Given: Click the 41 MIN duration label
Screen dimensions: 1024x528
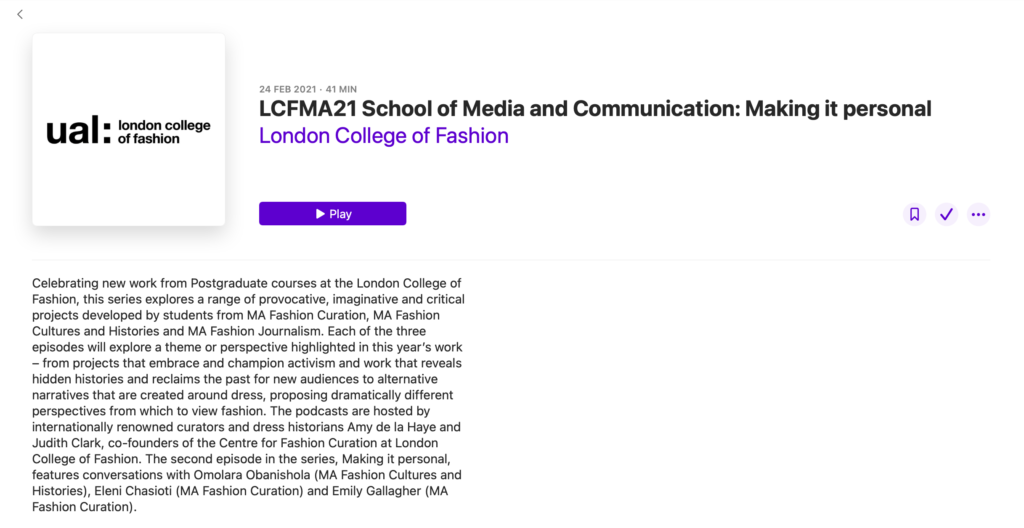Looking at the screenshot, I should pos(341,89).
